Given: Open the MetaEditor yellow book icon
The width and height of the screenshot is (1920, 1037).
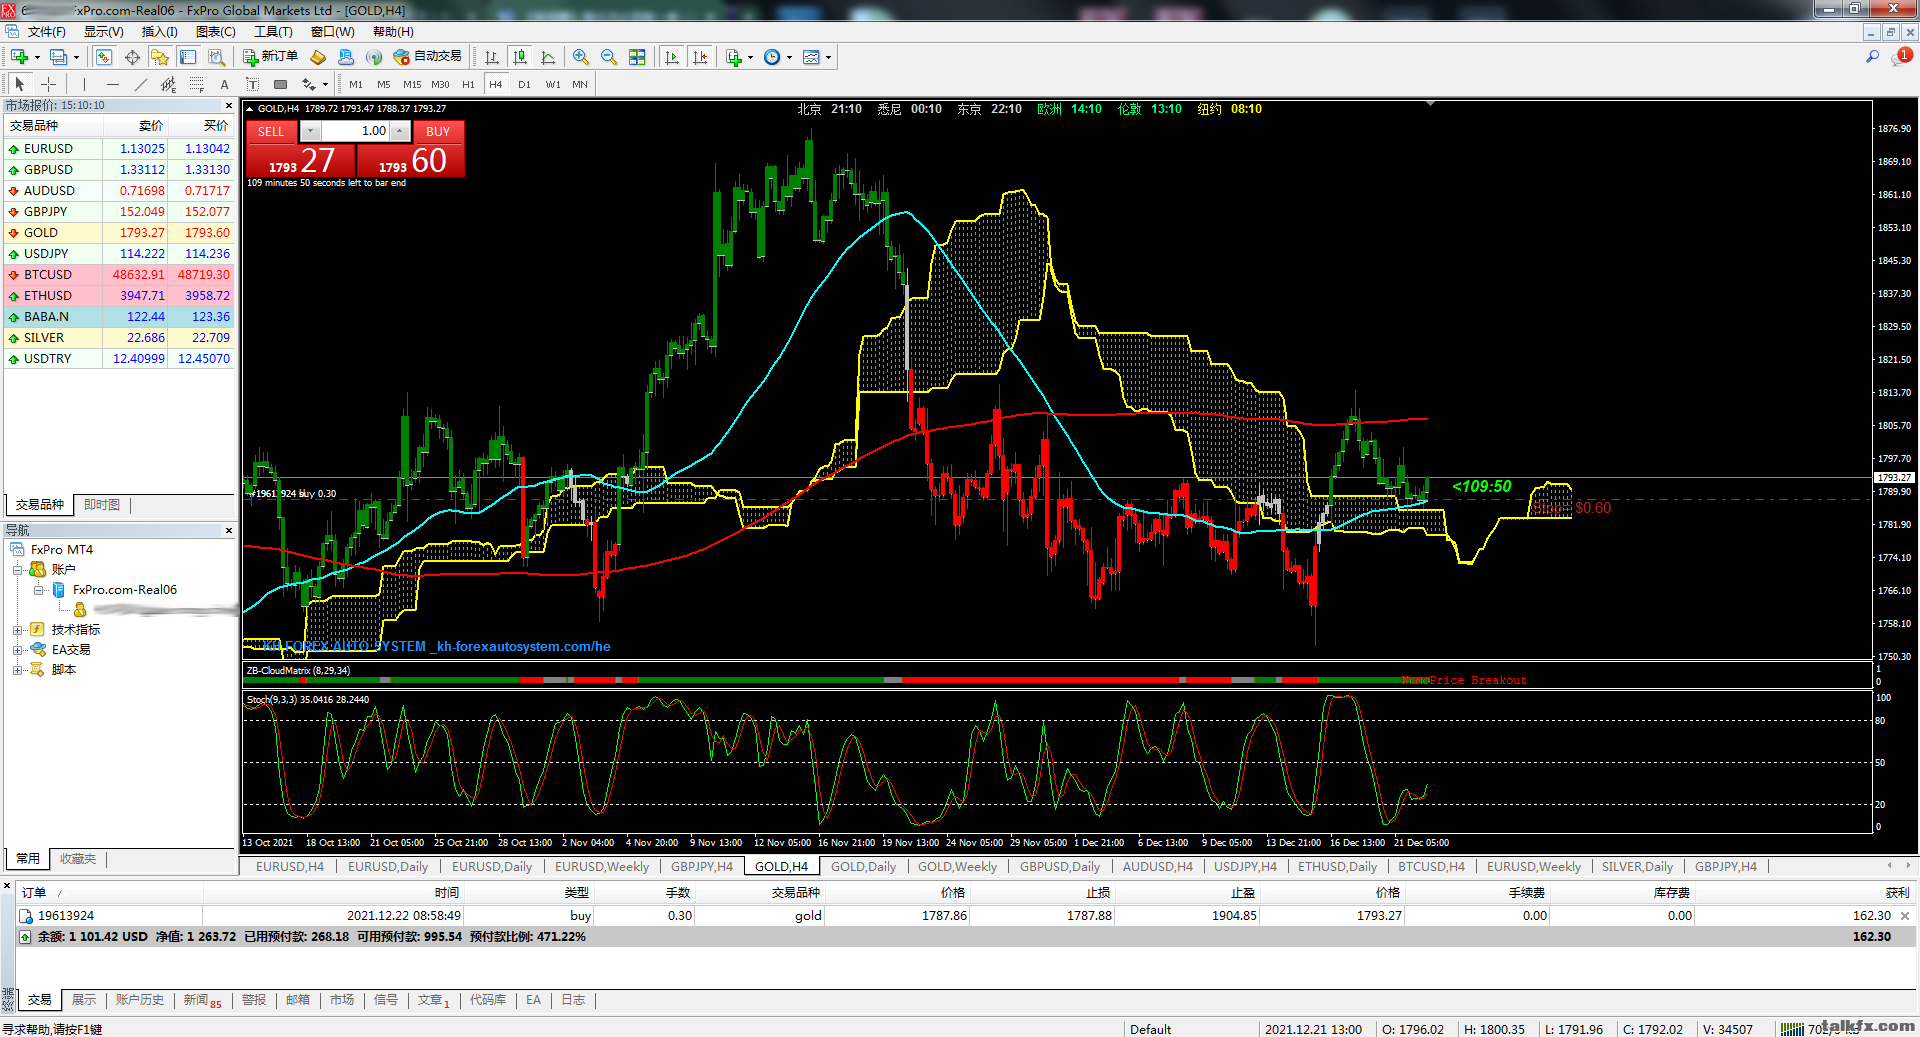Looking at the screenshot, I should (318, 57).
